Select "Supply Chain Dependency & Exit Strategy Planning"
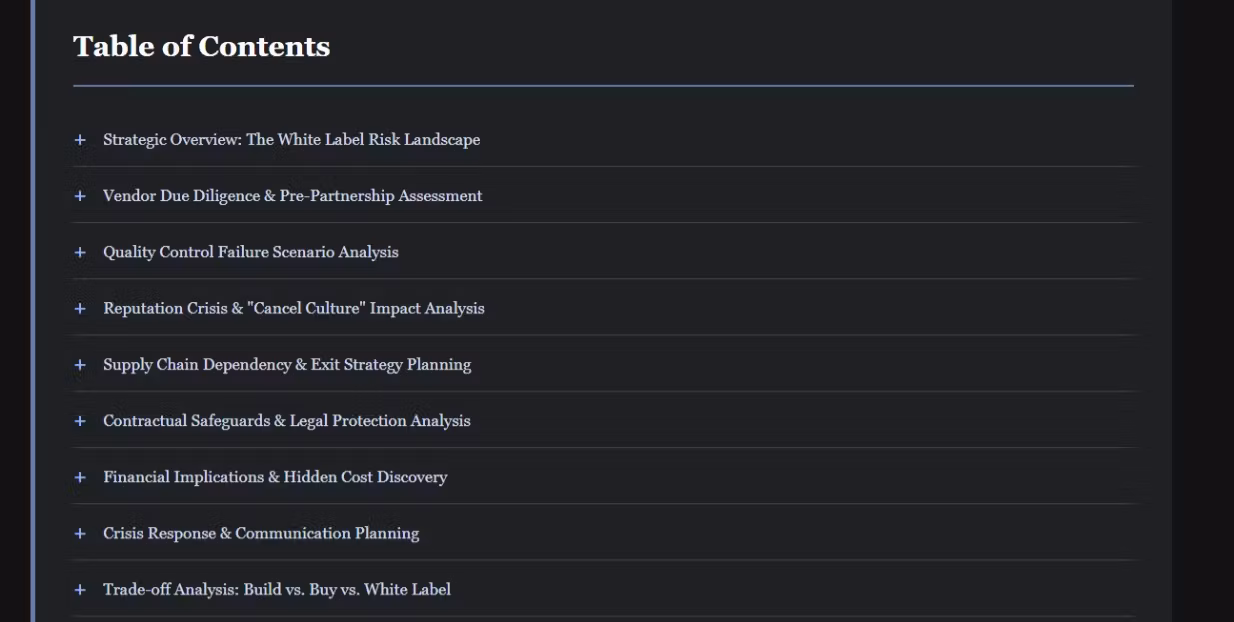The width and height of the screenshot is (1234, 622). 287,365
